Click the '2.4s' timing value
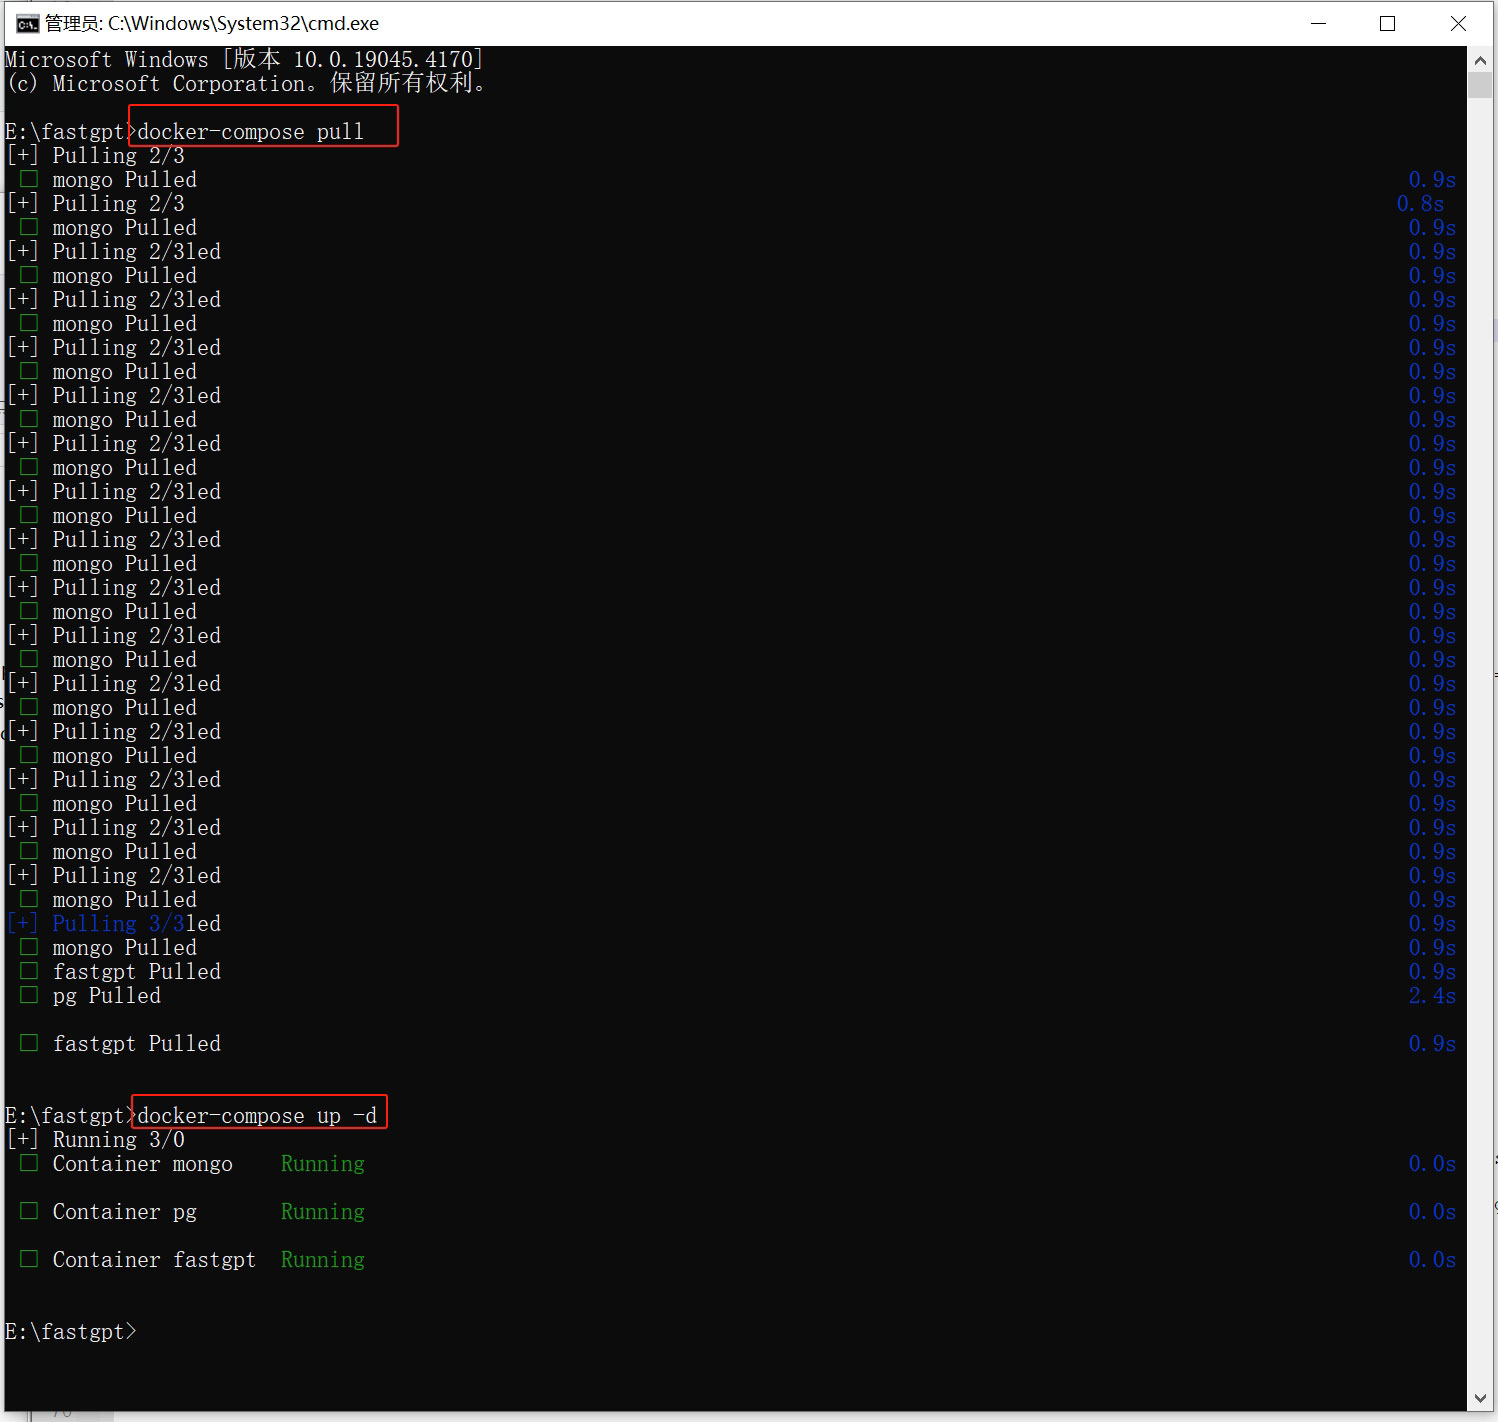Image resolution: width=1498 pixels, height=1422 pixels. [x=1432, y=996]
